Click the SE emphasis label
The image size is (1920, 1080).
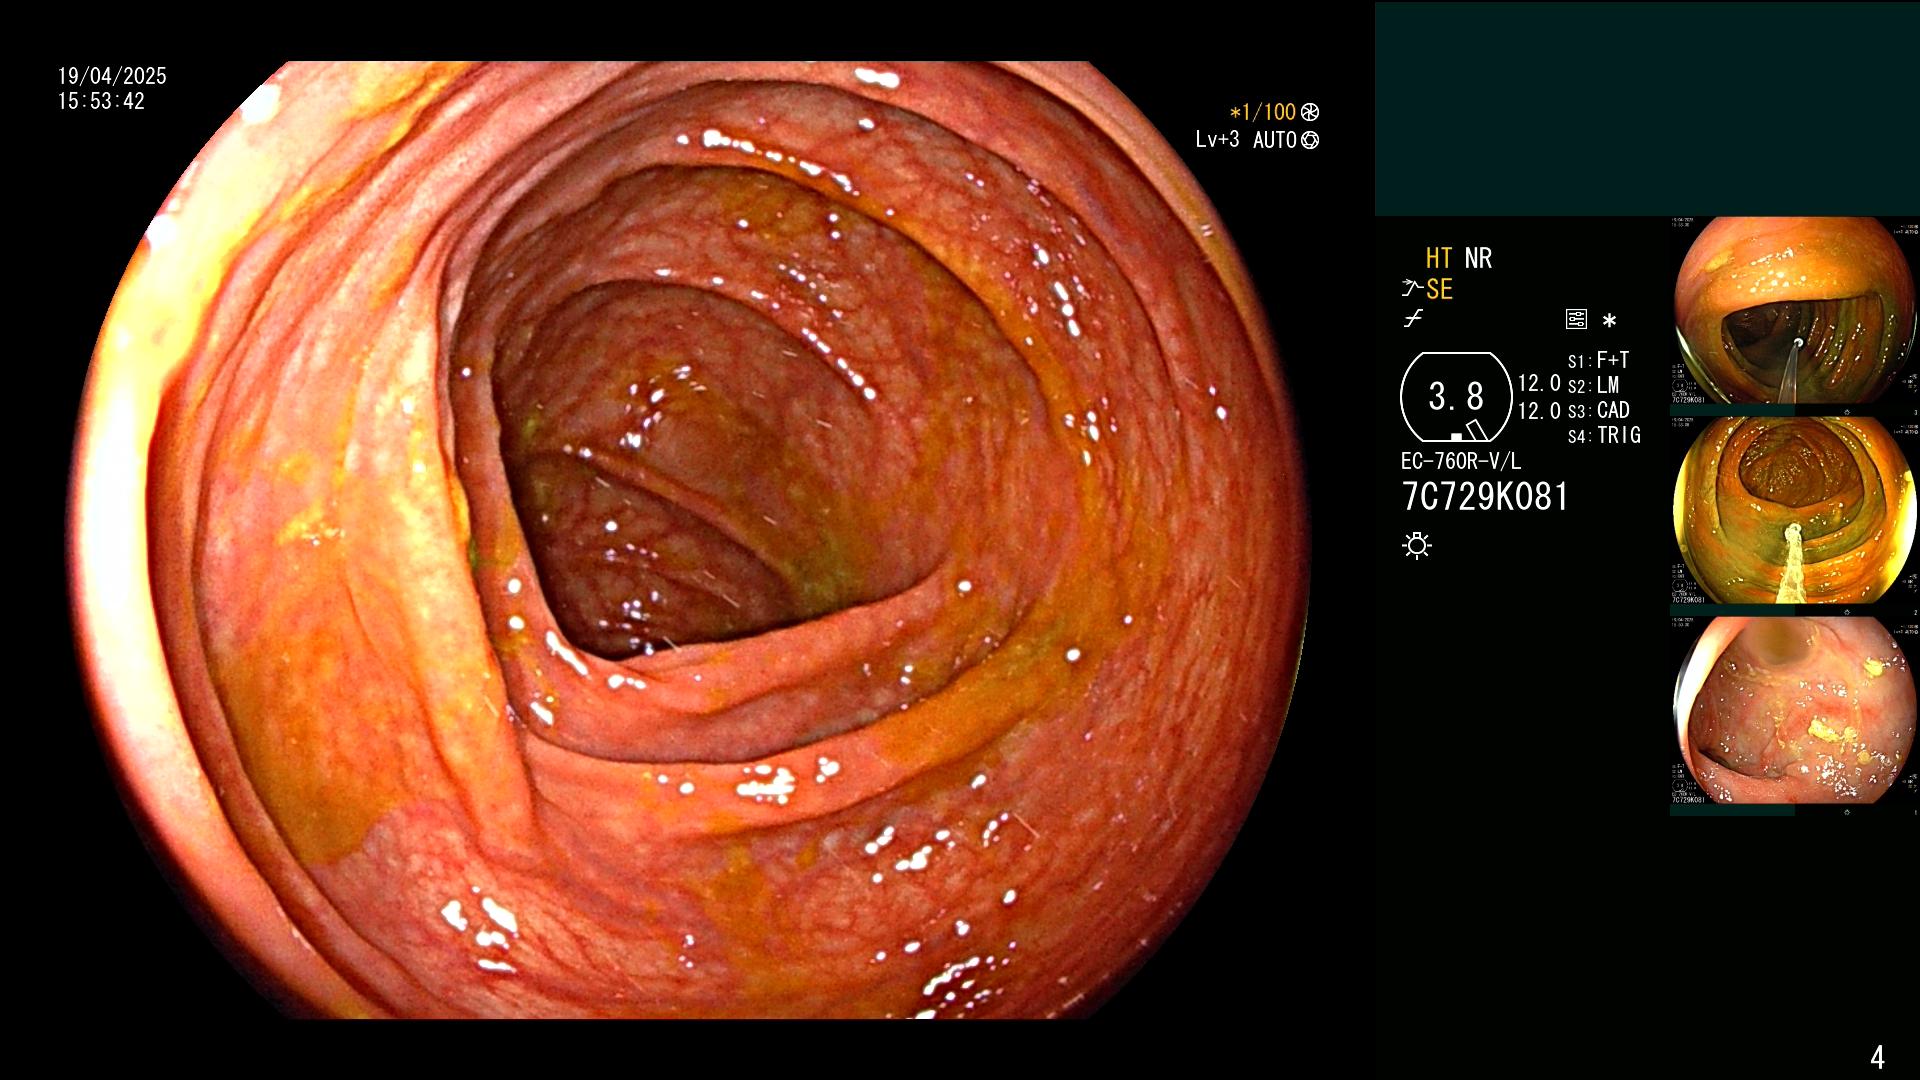(1439, 289)
